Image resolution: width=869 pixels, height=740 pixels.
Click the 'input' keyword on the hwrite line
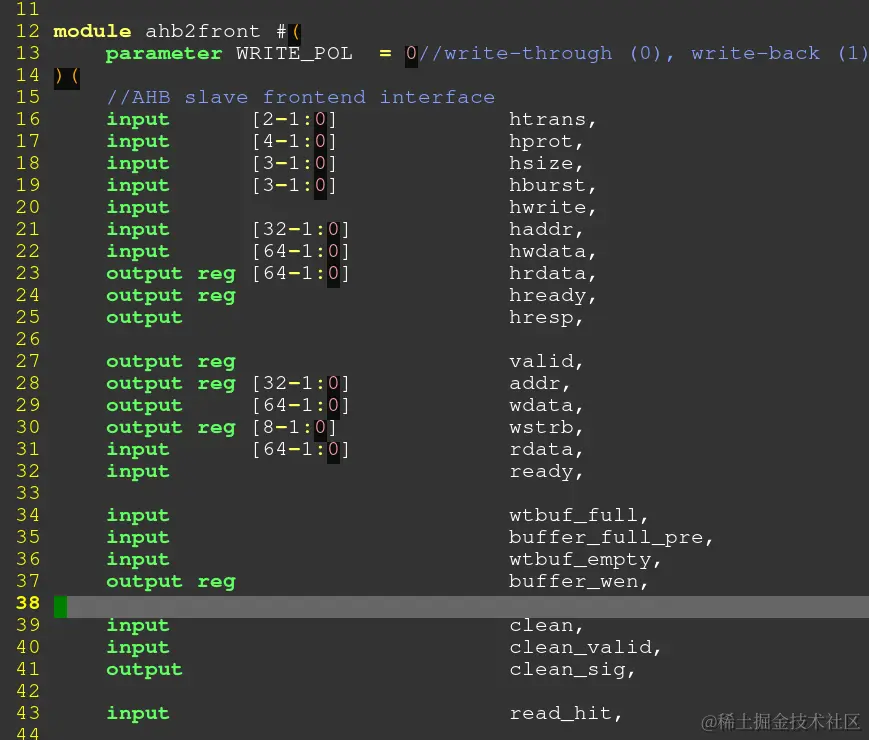coord(138,208)
